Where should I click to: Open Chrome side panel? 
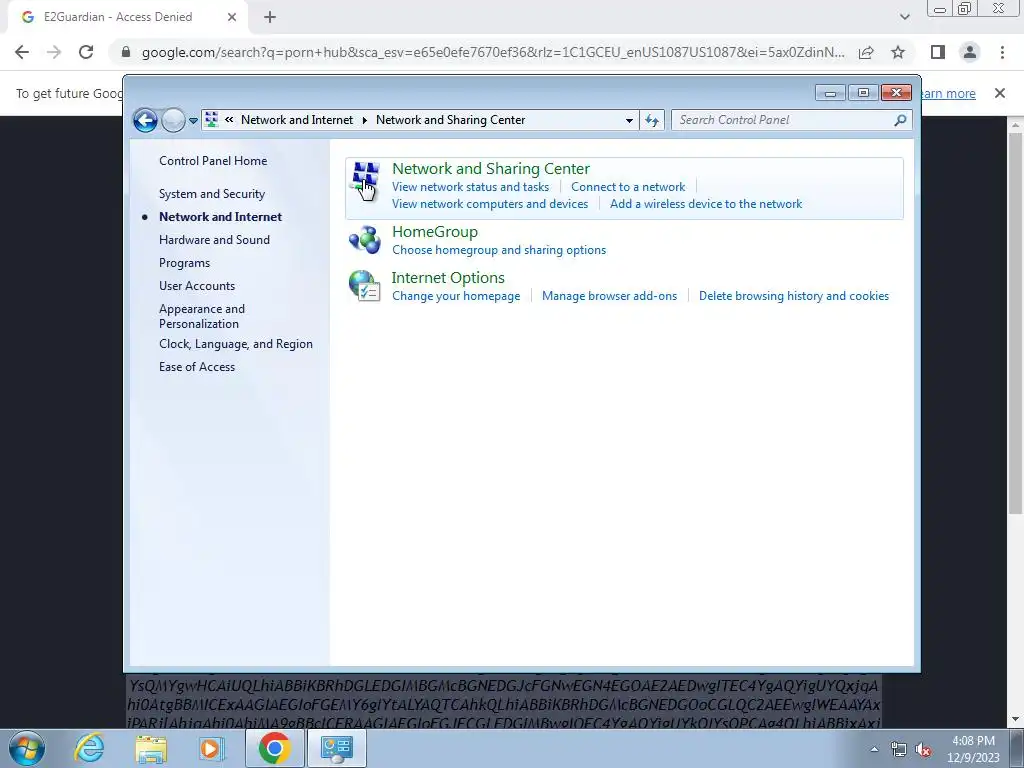[938, 52]
